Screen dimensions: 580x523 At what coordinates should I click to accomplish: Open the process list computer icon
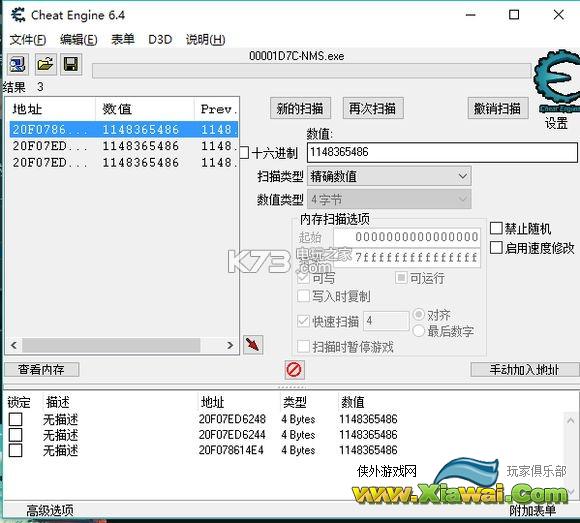click(17, 64)
